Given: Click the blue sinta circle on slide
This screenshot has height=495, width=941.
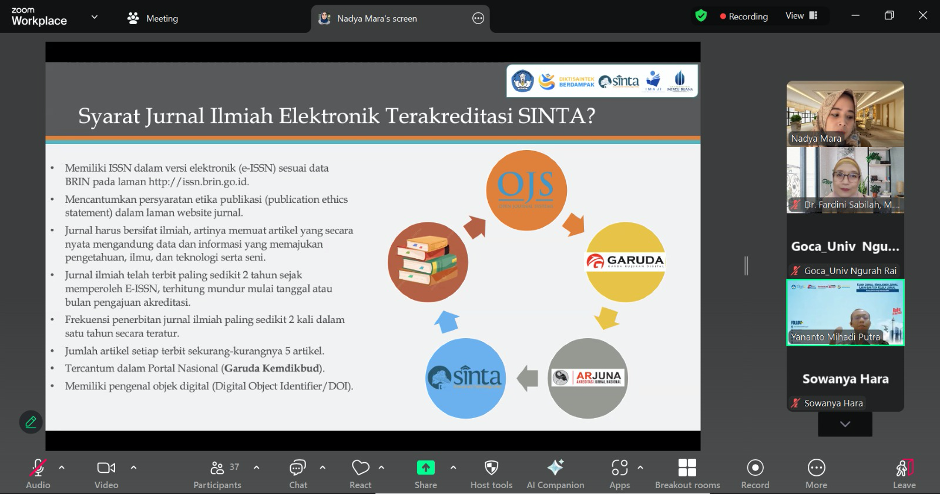Looking at the screenshot, I should (x=466, y=378).
